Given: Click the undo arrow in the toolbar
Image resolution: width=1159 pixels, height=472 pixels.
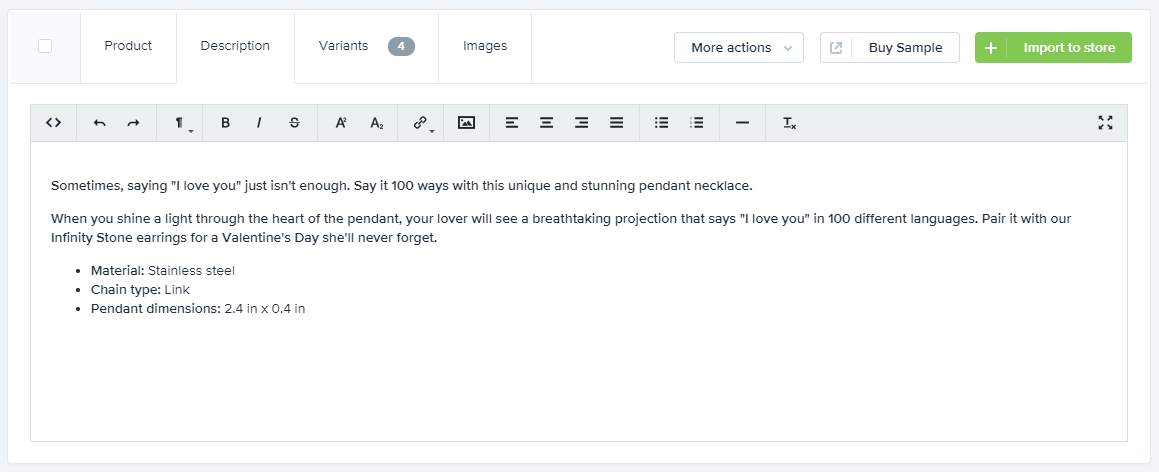Looking at the screenshot, I should [x=99, y=123].
